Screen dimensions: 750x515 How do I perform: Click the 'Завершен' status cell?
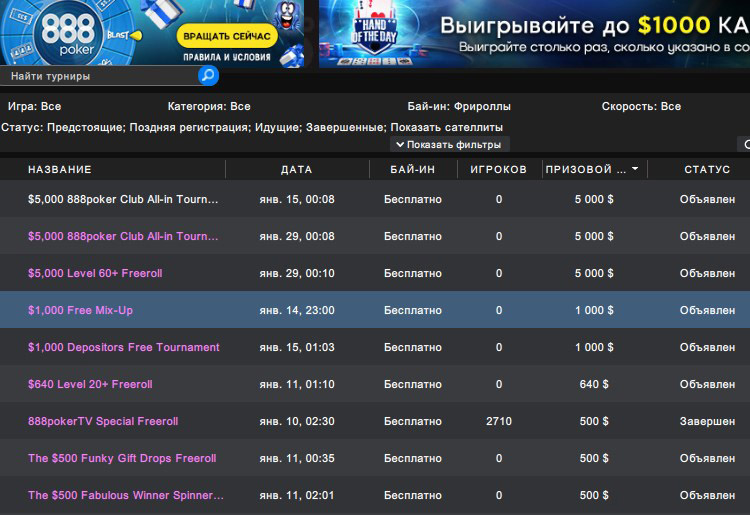[707, 421]
